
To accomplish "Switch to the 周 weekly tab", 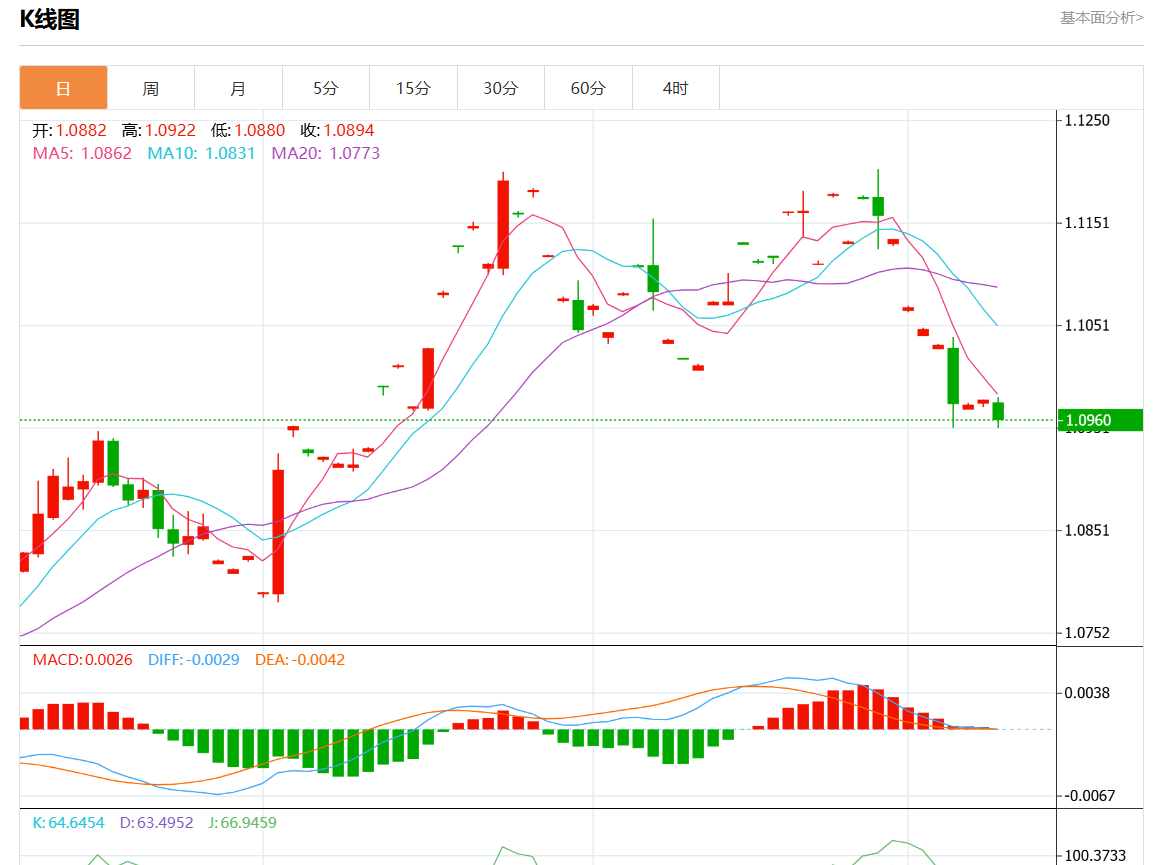I will pos(151,88).
